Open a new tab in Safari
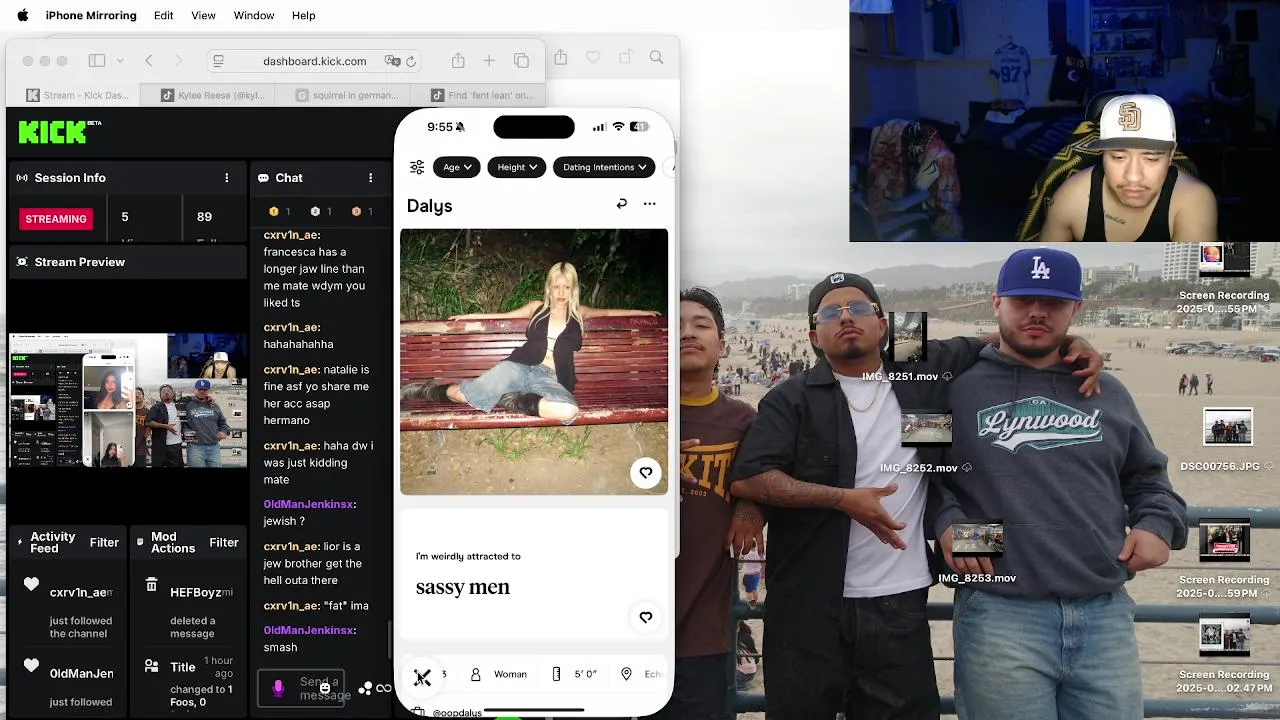 coord(489,61)
